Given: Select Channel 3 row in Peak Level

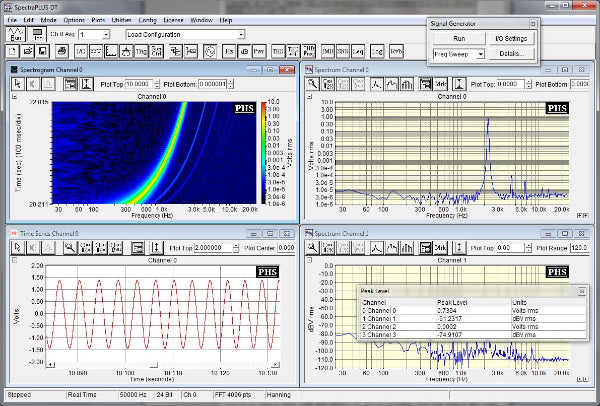Looking at the screenshot, I should (472, 335).
